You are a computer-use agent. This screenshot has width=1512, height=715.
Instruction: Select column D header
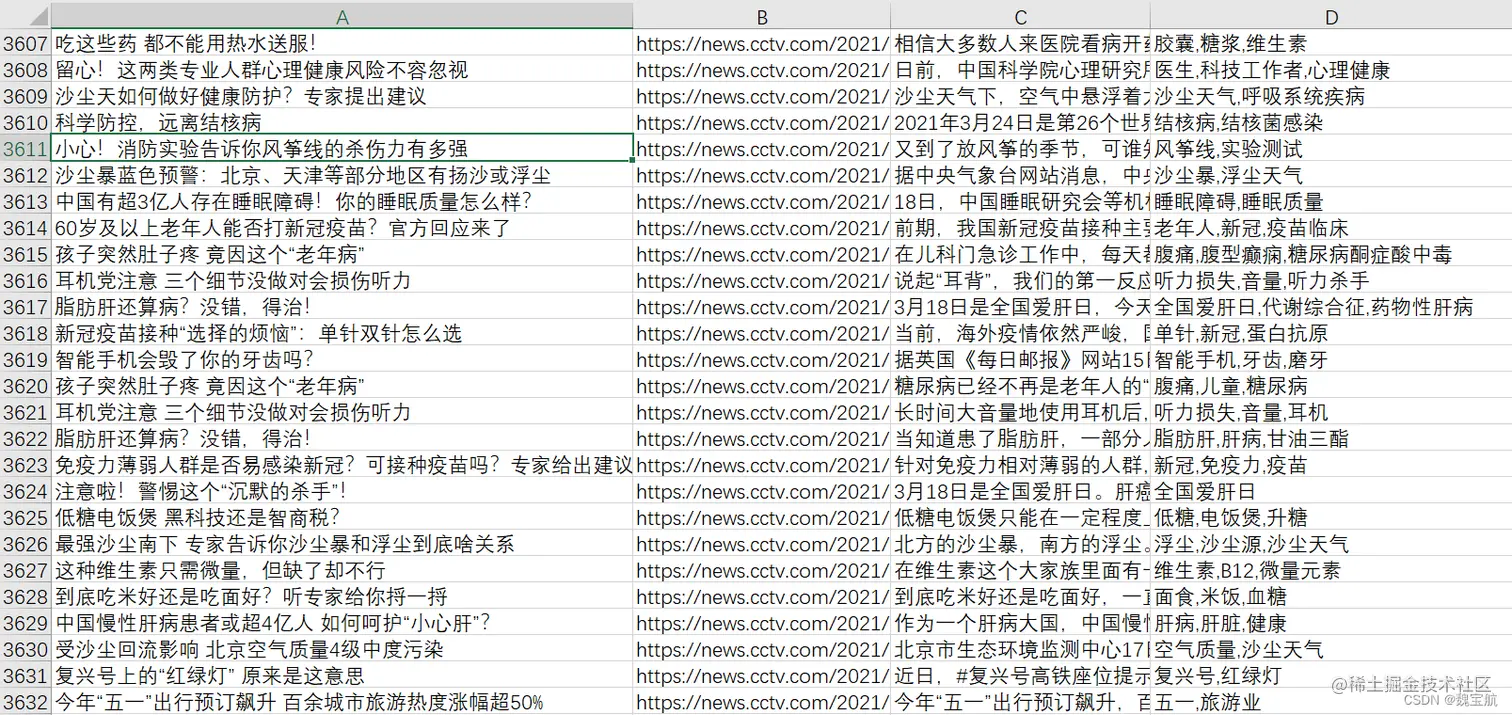(1331, 16)
